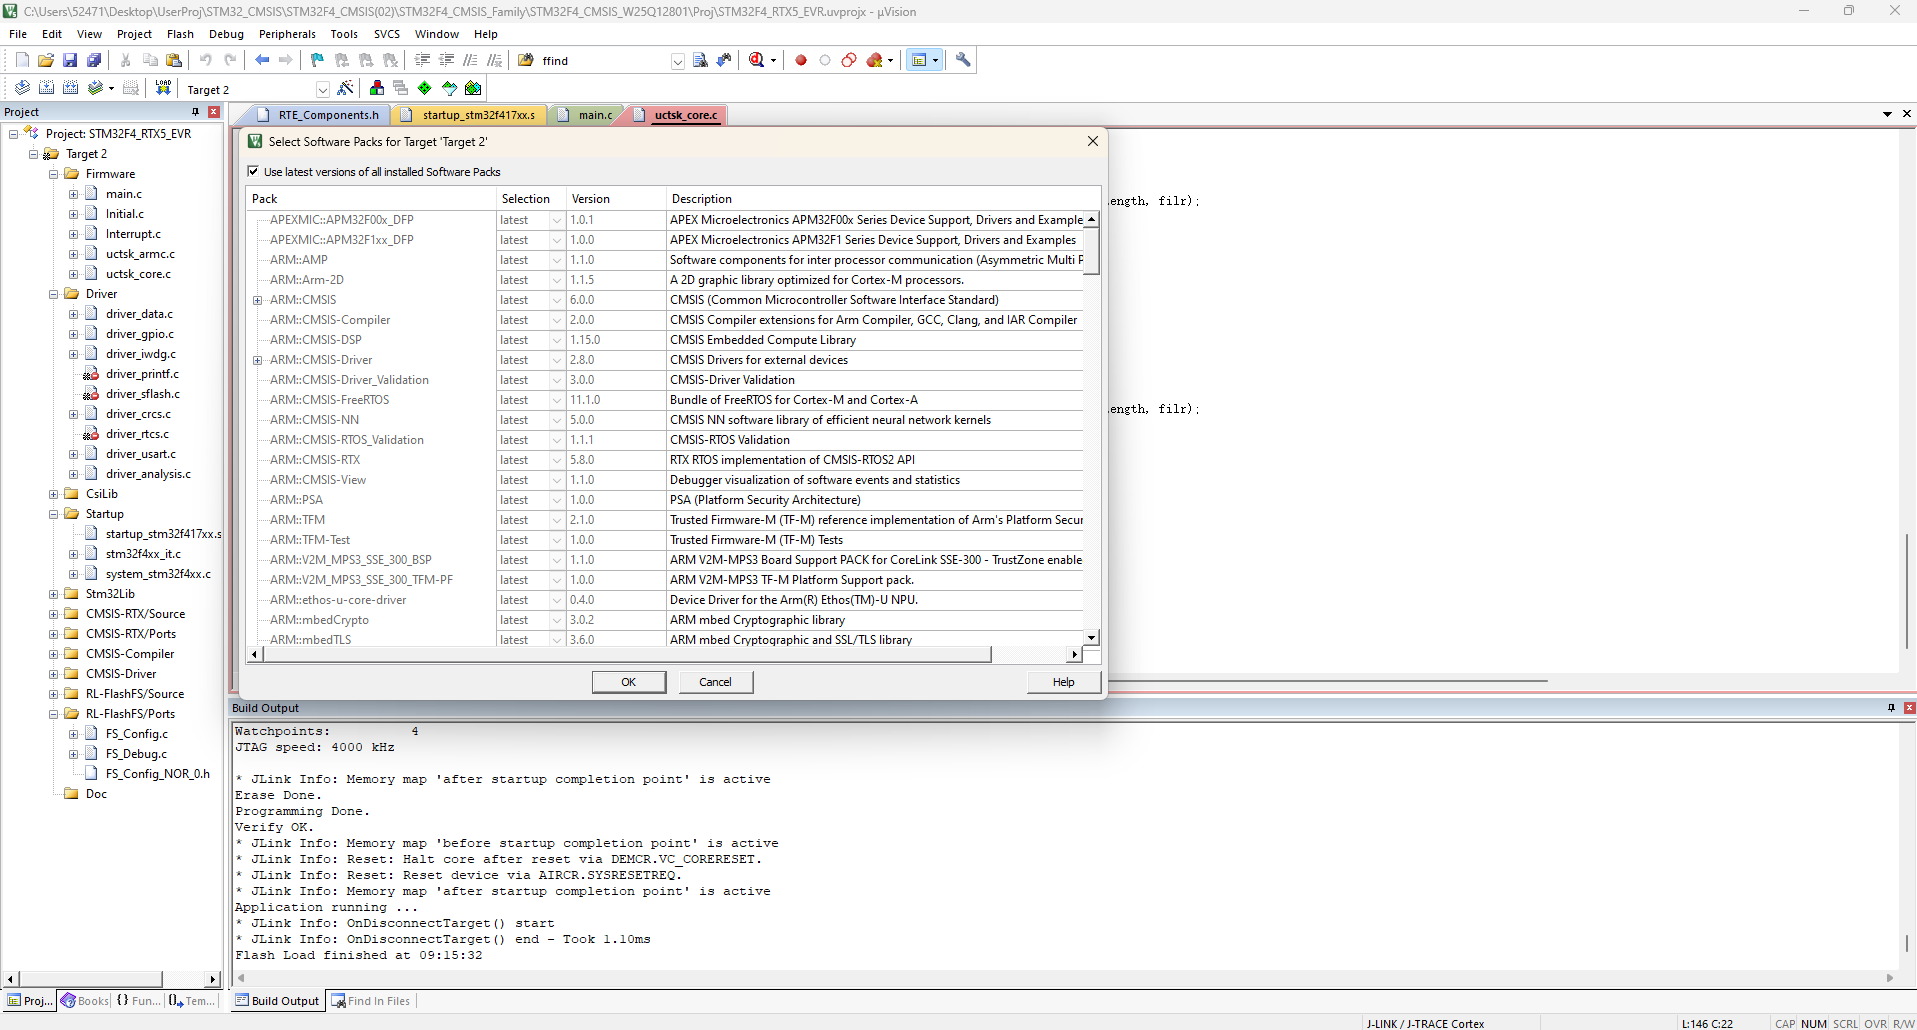This screenshot has height=1030, width=1917.
Task: Click Cancel in Select Software Packs dialog
Action: 715,682
